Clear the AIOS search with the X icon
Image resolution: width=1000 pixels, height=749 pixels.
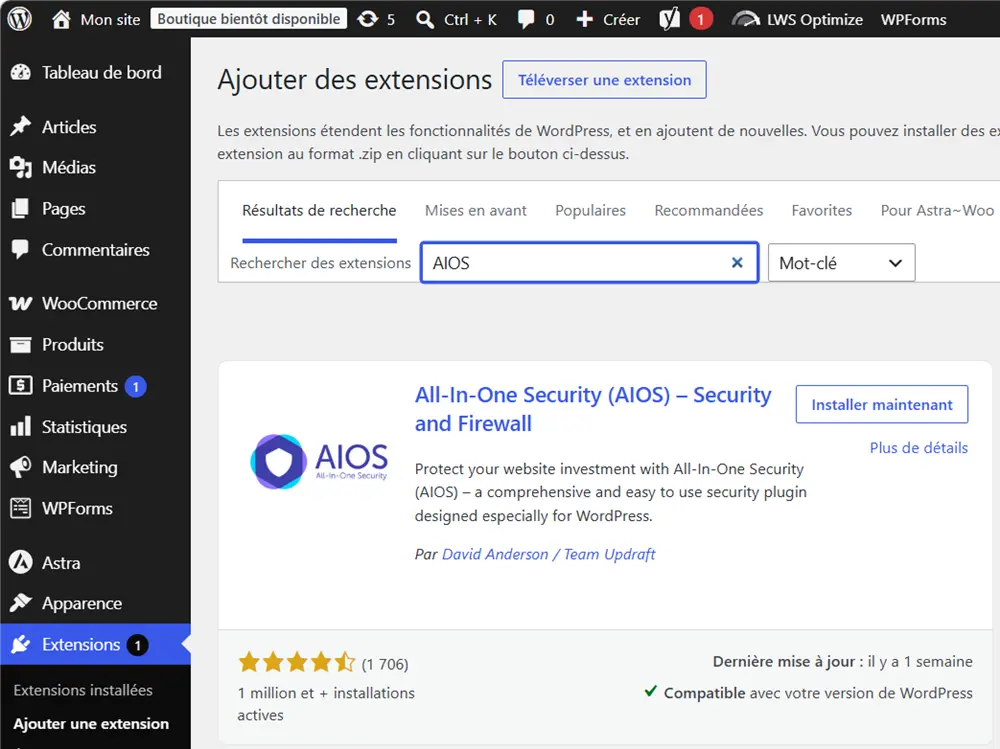(x=737, y=262)
